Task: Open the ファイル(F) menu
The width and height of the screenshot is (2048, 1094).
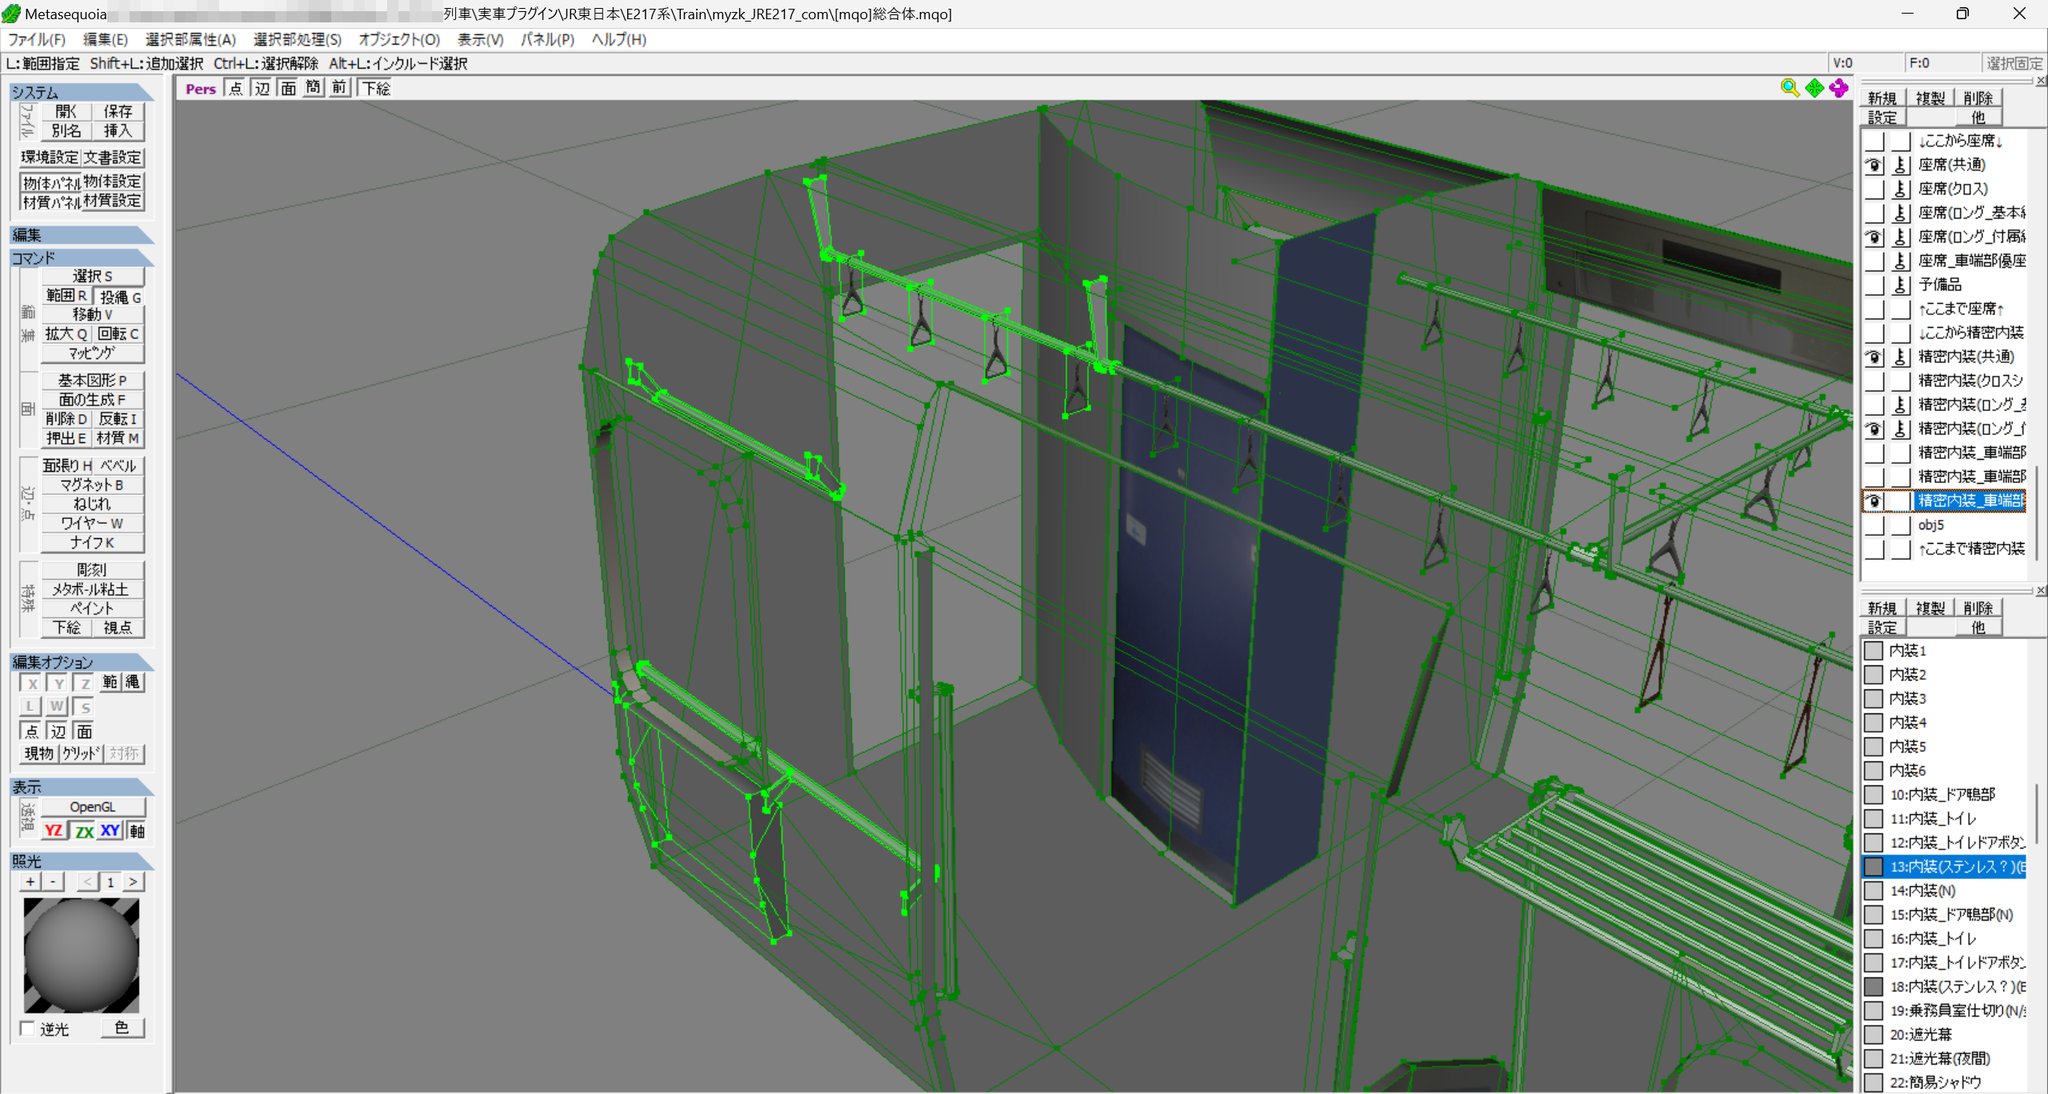Action: click(x=37, y=39)
